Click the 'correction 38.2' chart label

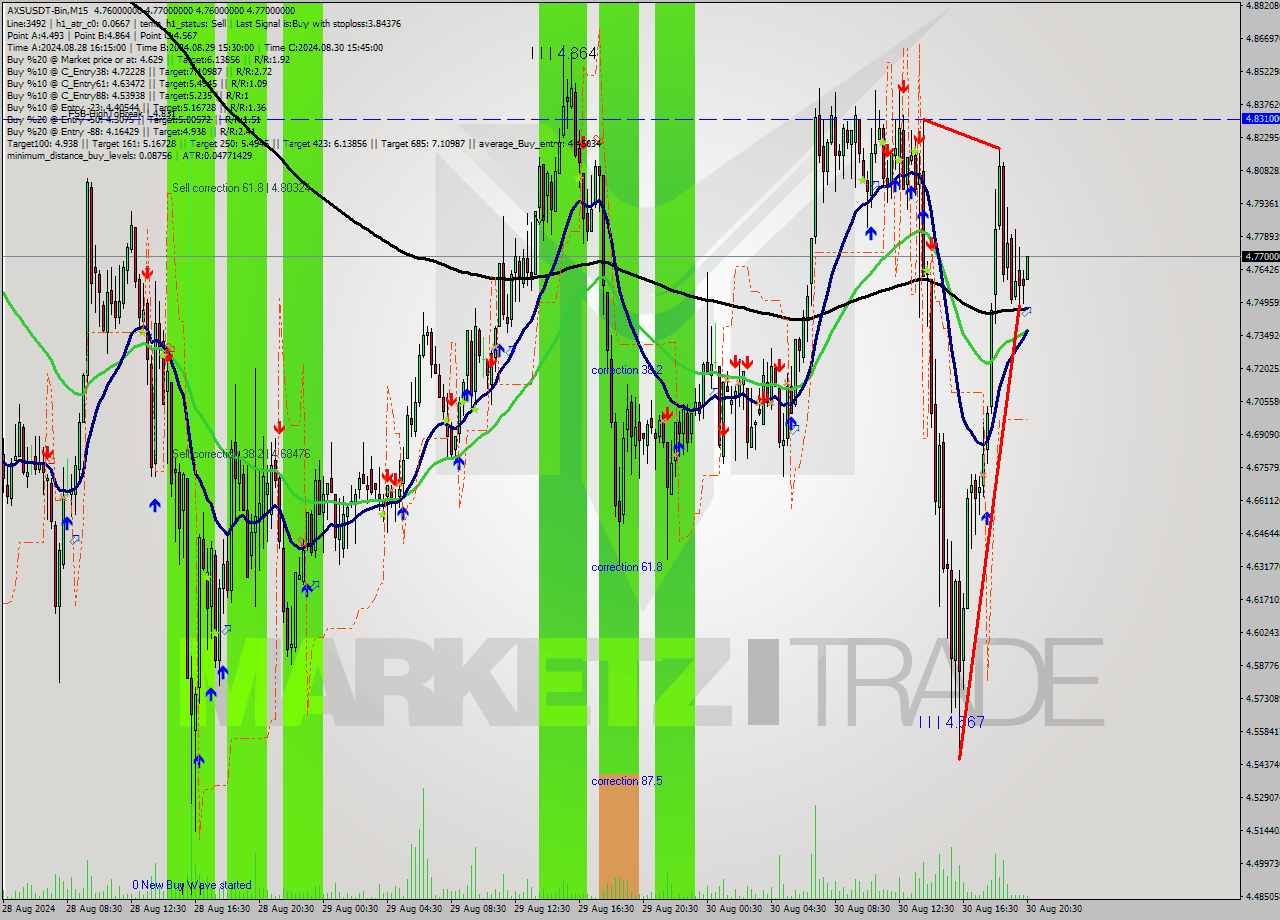pos(627,370)
